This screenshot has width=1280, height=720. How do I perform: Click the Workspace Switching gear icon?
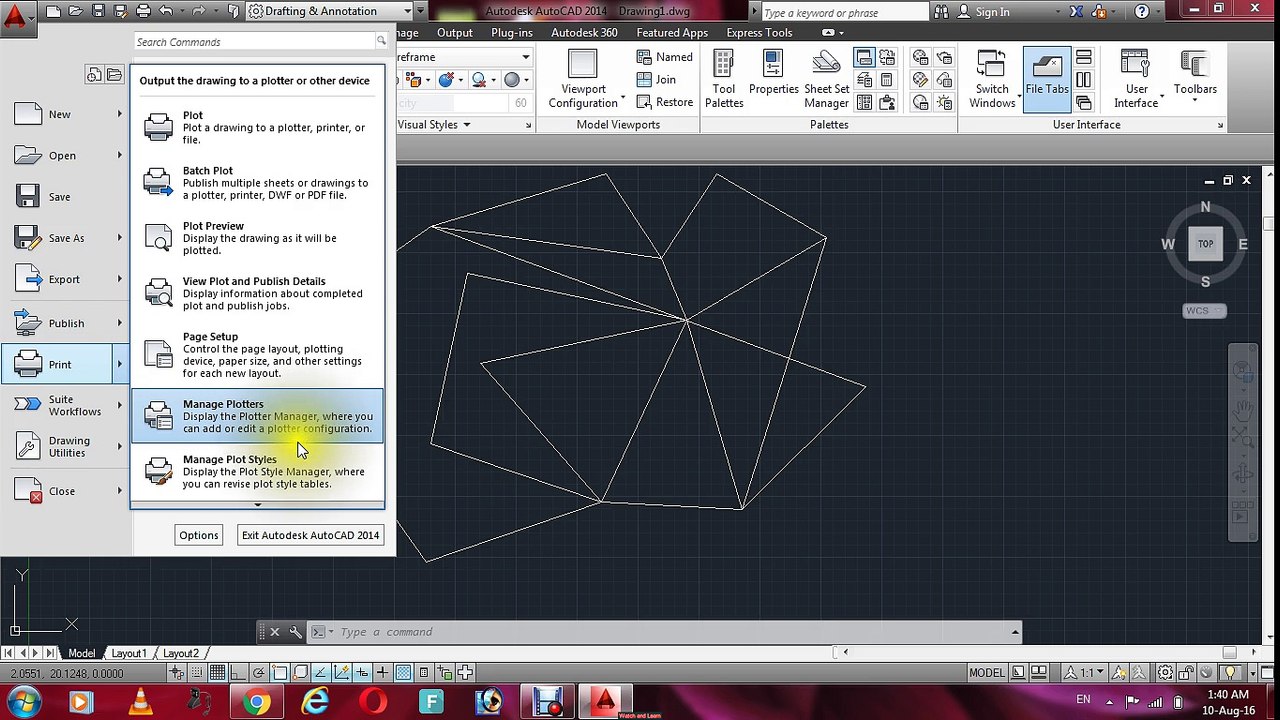1165,673
